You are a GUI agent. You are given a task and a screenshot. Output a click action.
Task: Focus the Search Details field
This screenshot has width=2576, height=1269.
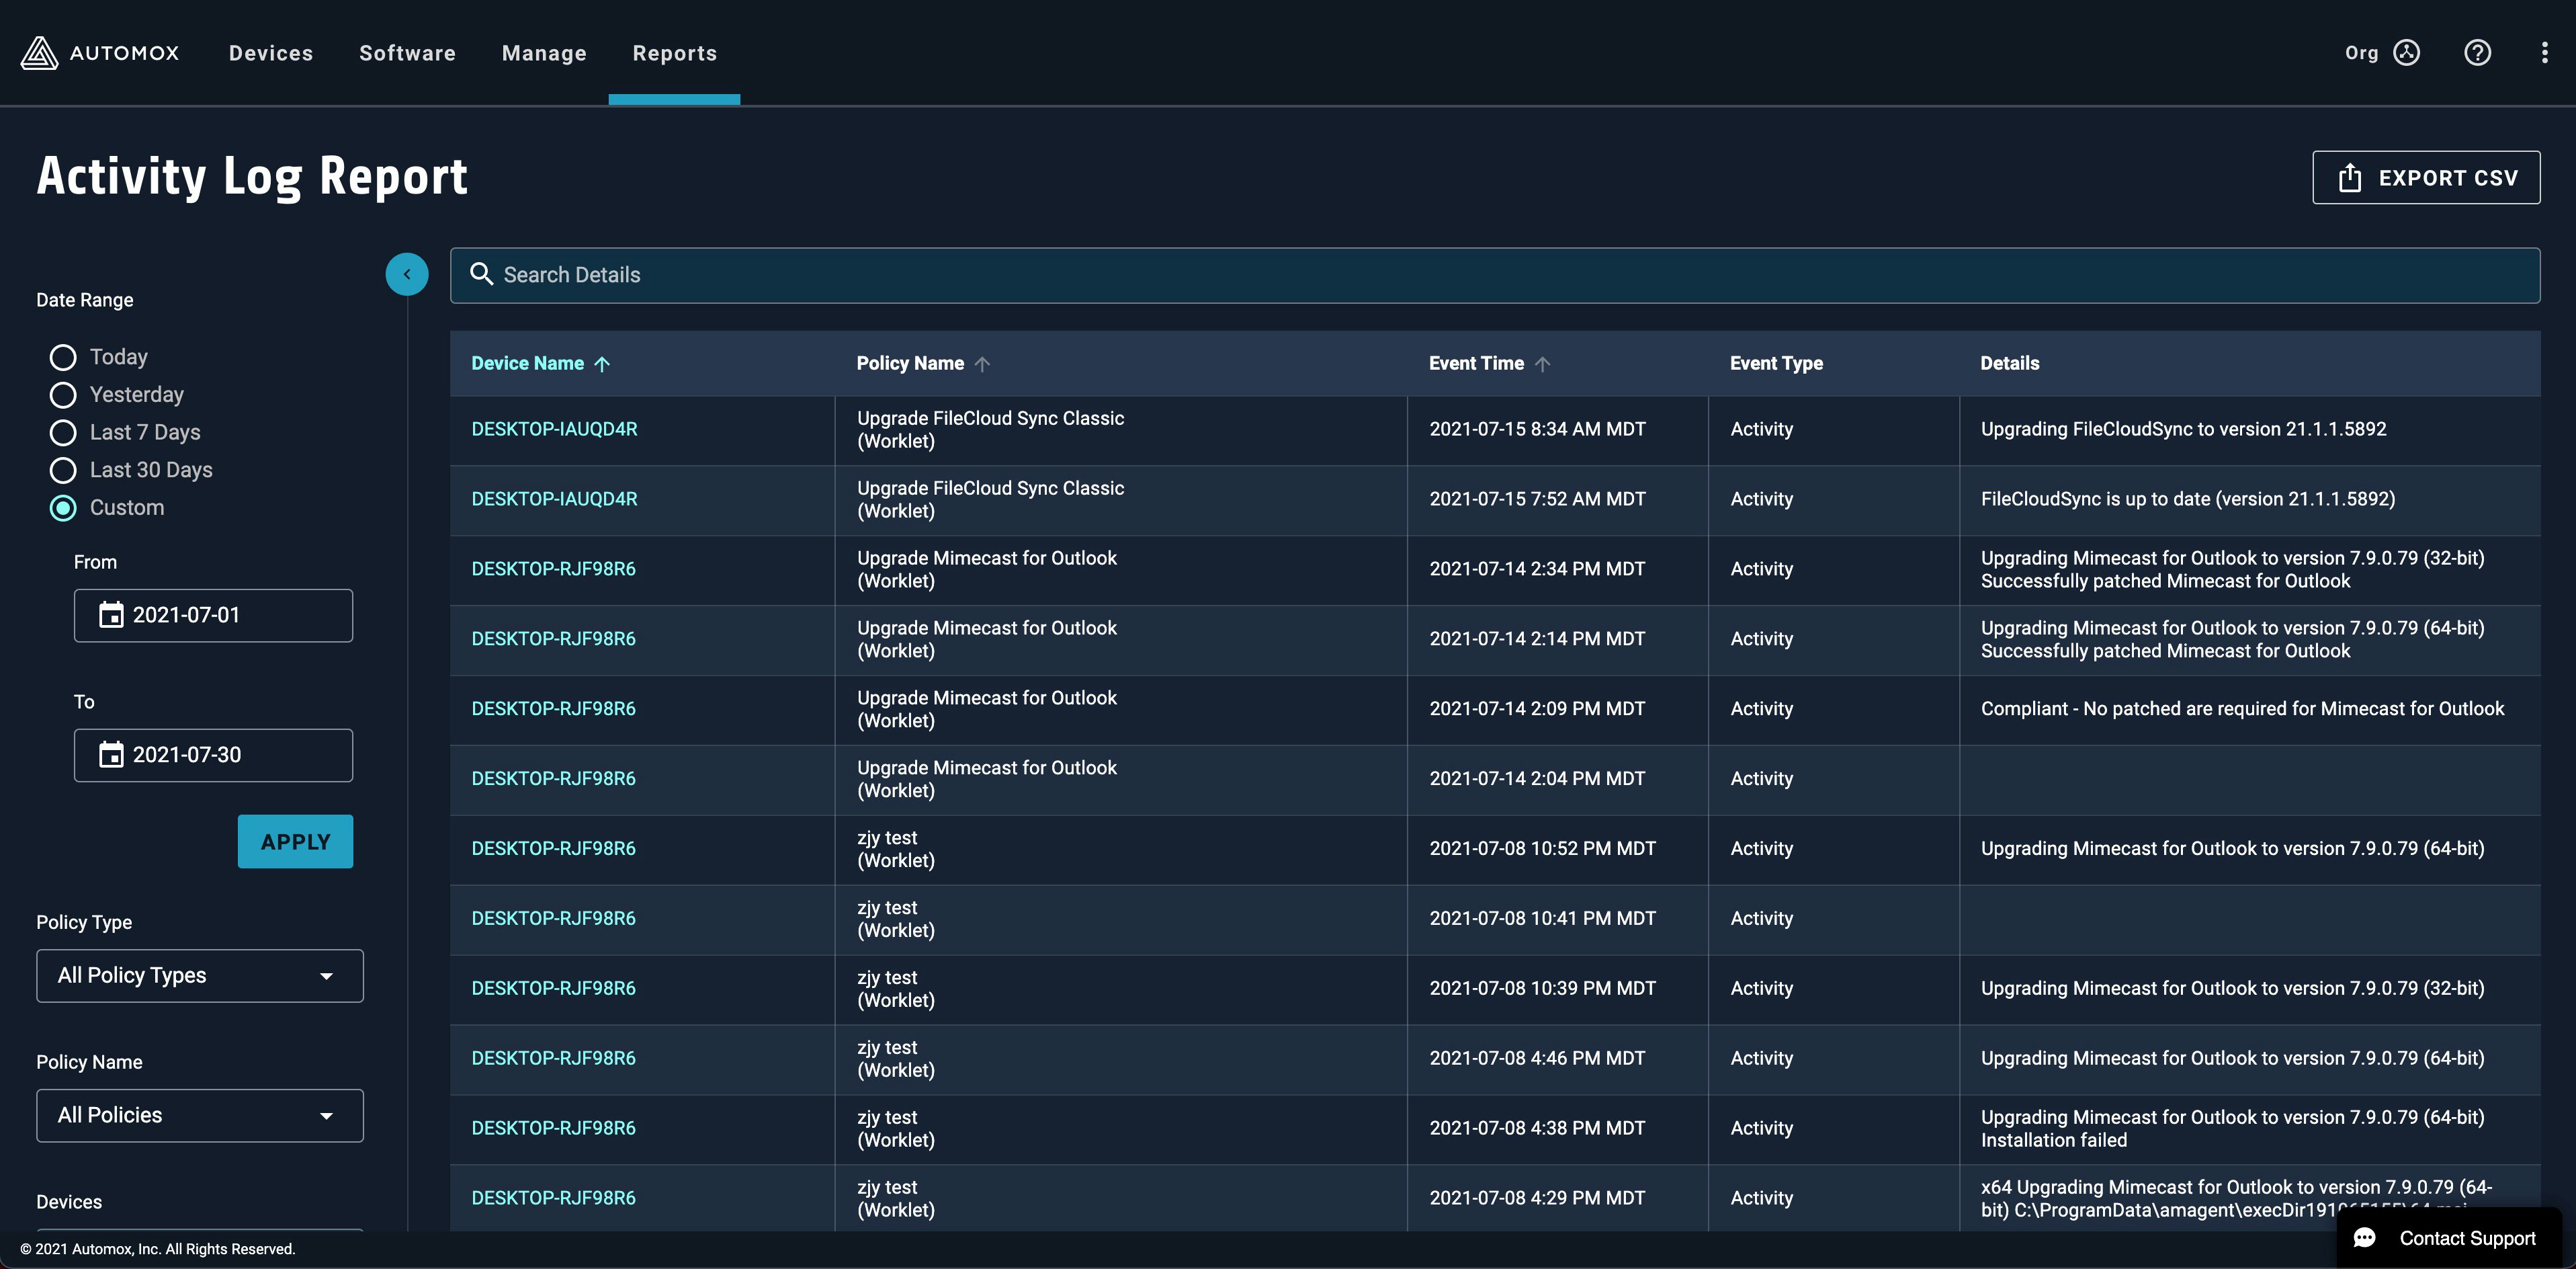coord(1494,275)
